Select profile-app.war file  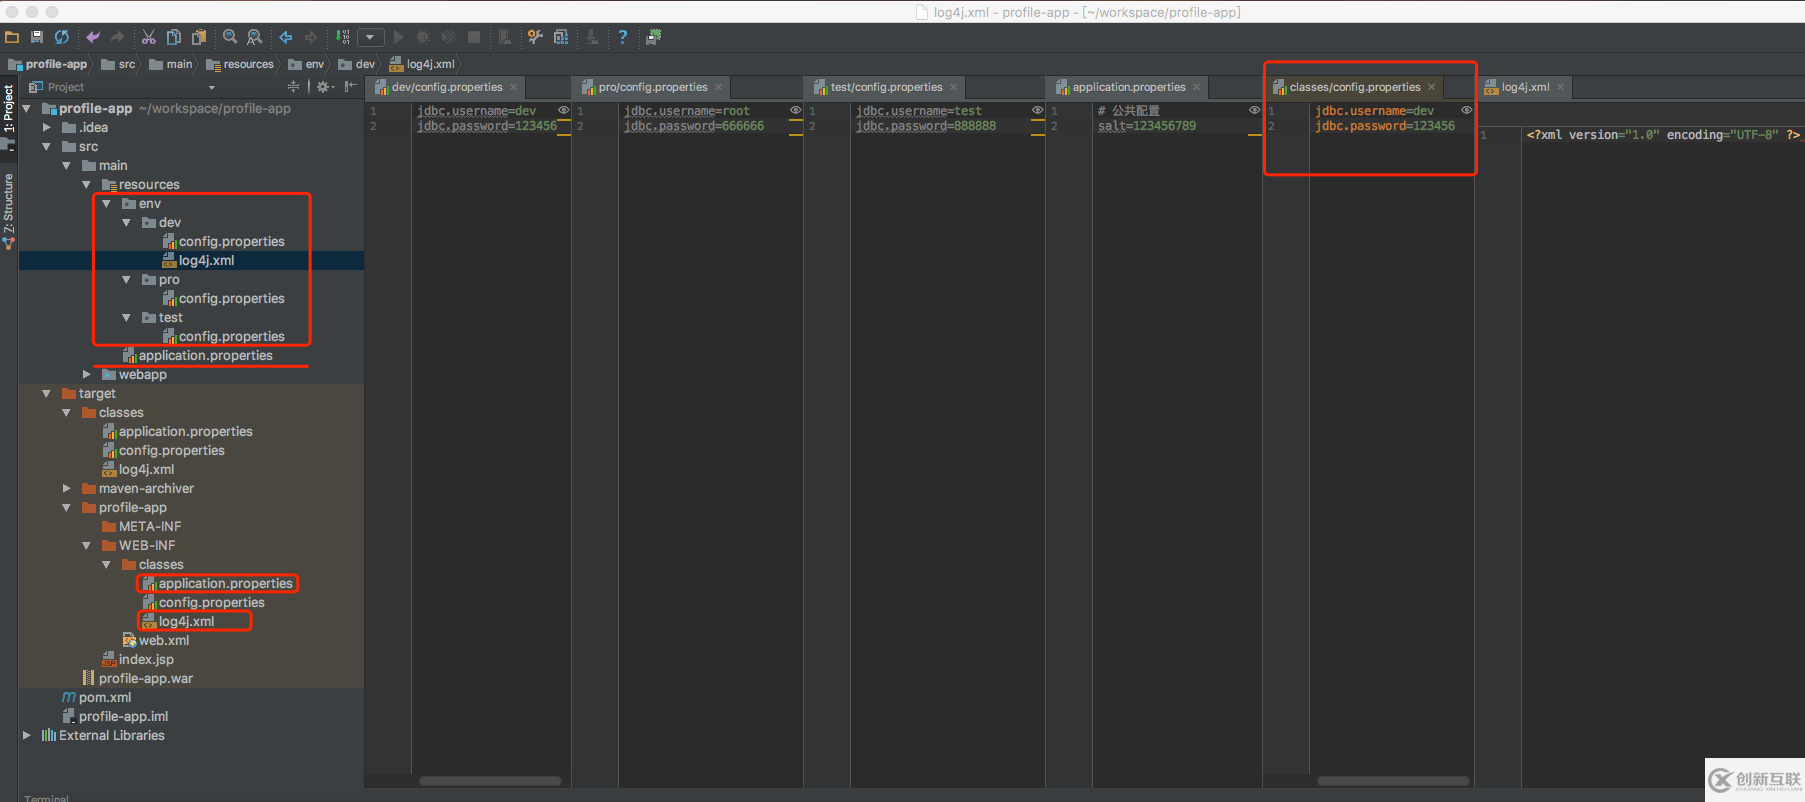click(x=137, y=678)
